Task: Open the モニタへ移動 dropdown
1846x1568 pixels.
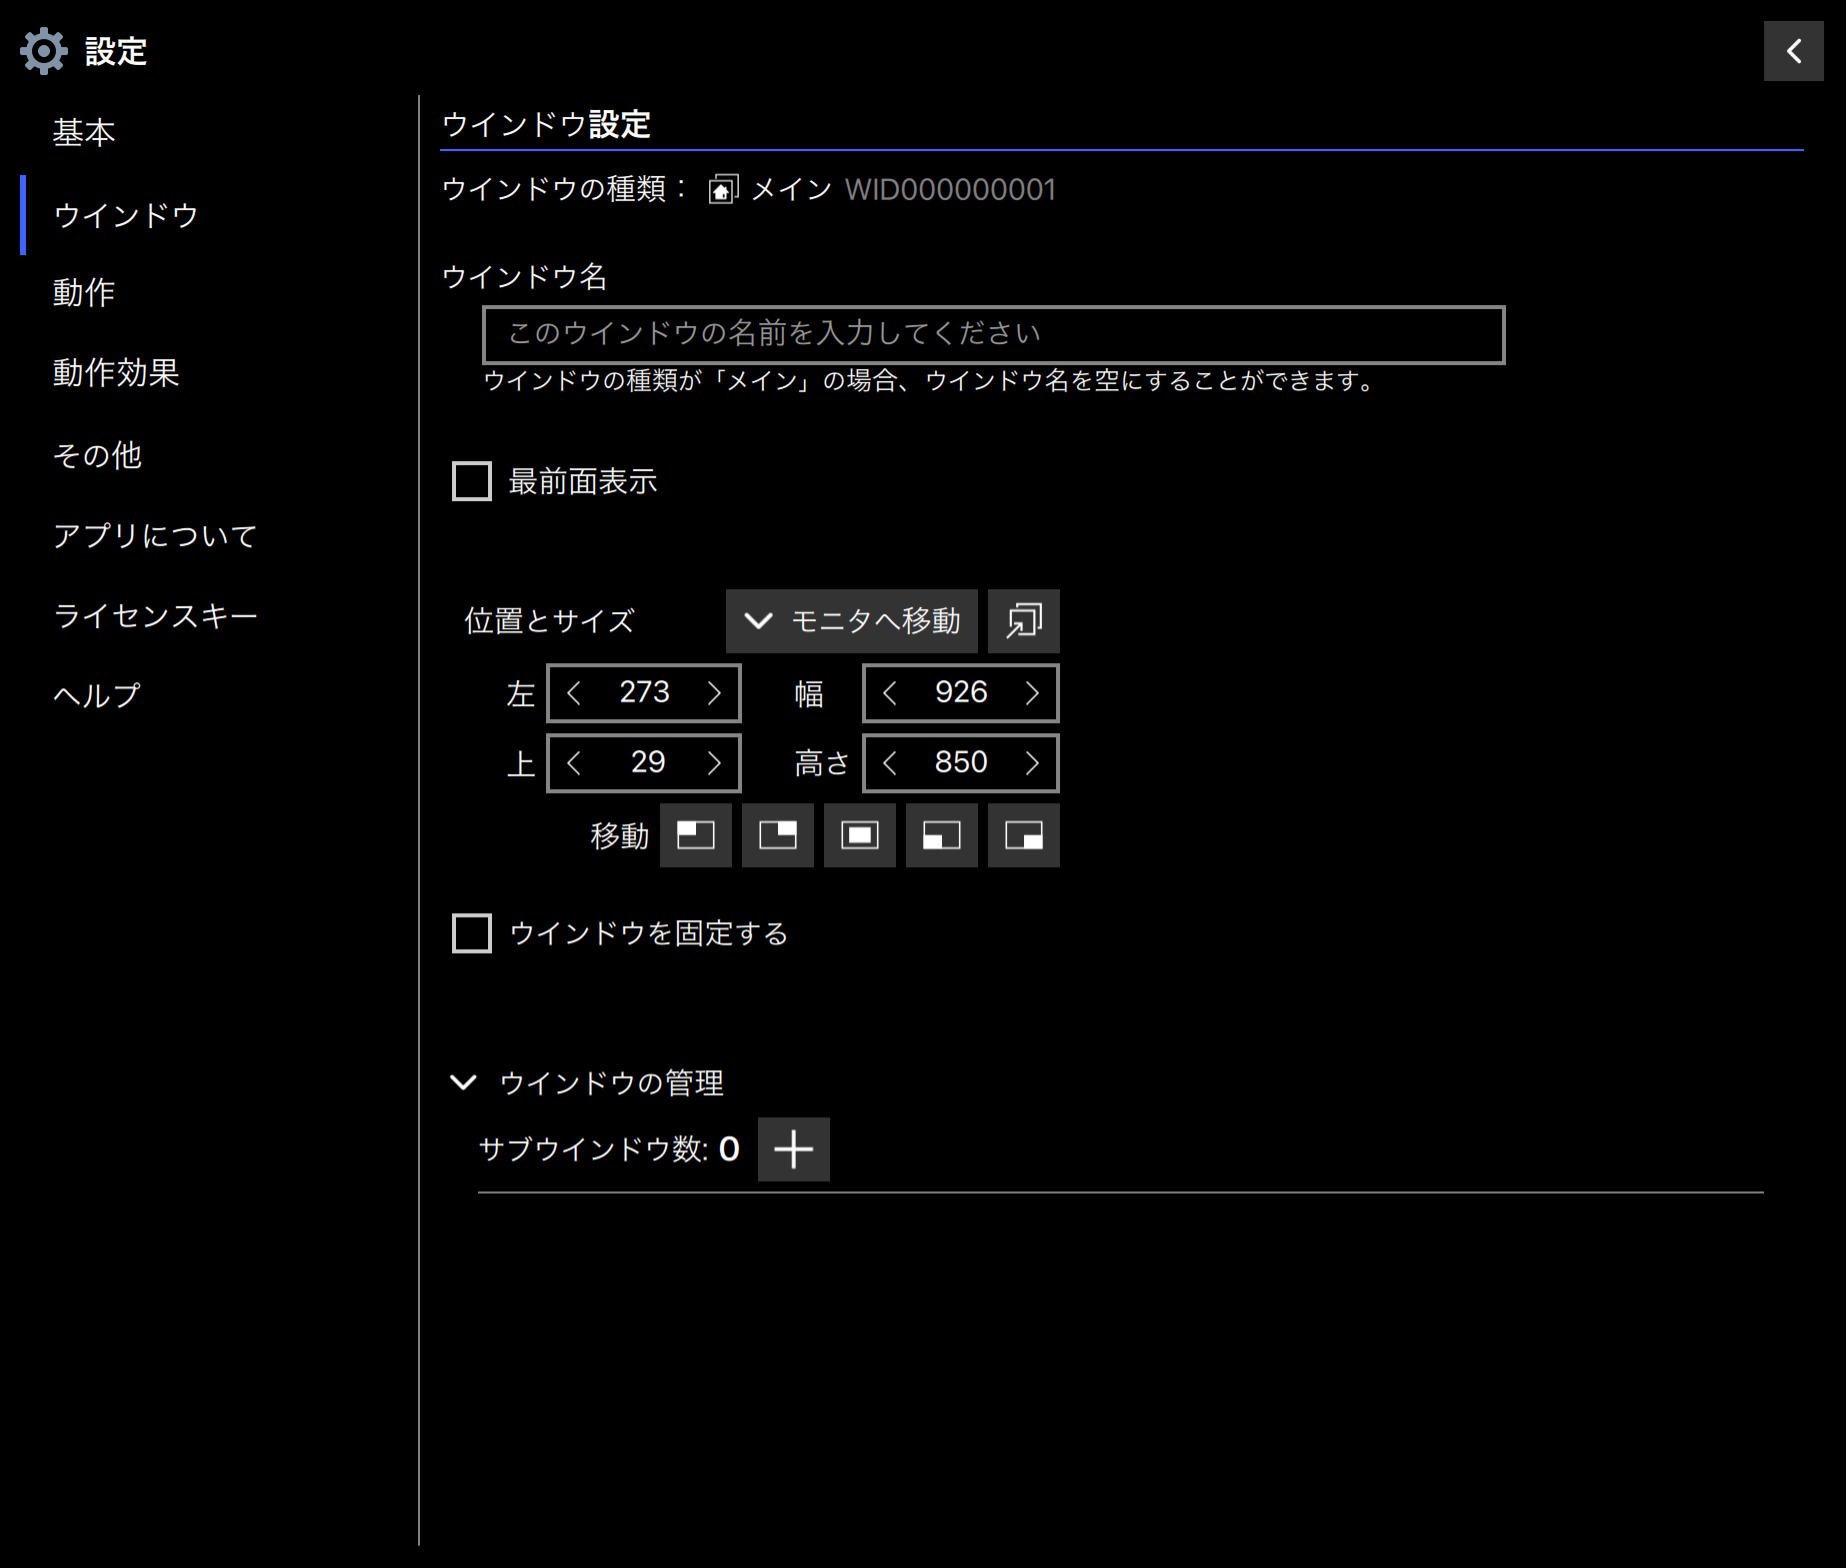Action: (852, 621)
